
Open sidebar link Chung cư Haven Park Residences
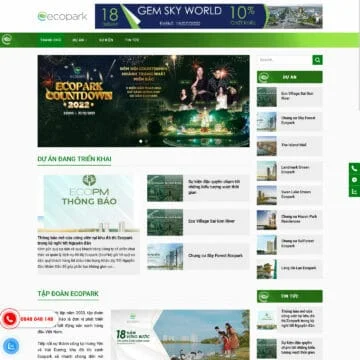(x=299, y=219)
